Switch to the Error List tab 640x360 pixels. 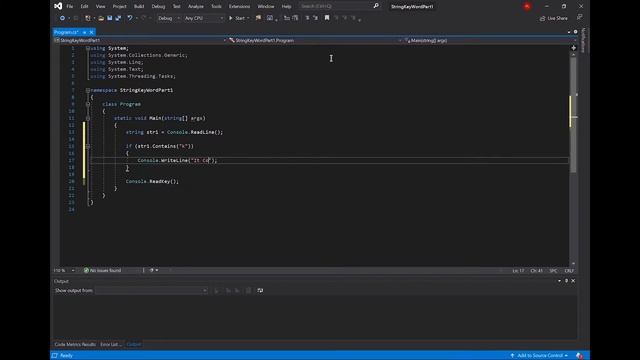point(110,344)
